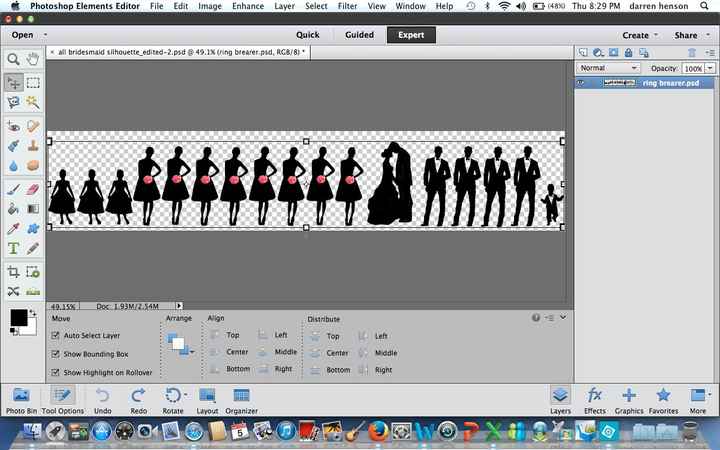Select the Straighten tool
Image resolution: width=720 pixels, height=450 pixels.
point(33,291)
